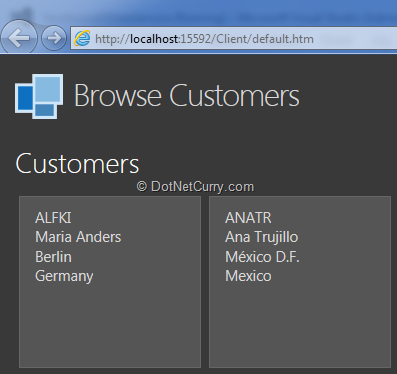
Task: Select the ALFKI customer id text
Action: 53,218
